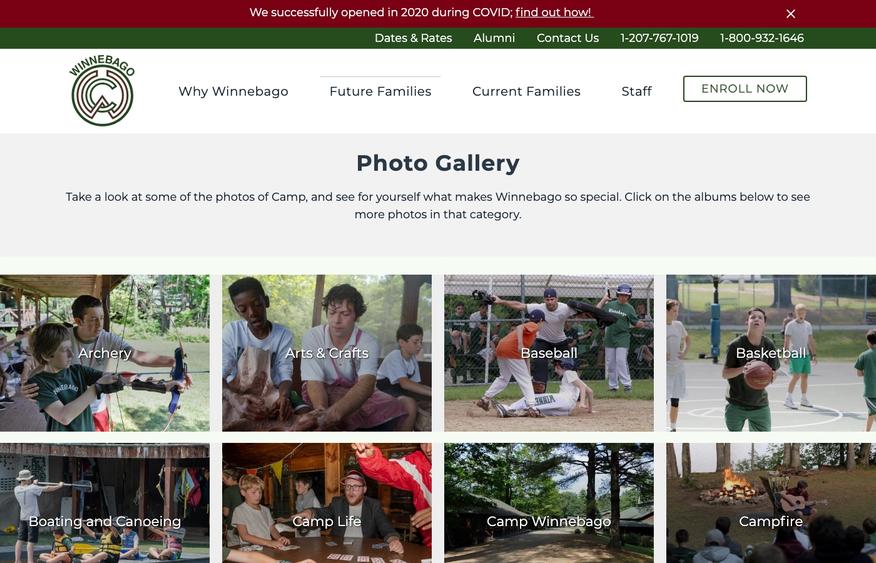The height and width of the screenshot is (563, 876).
Task: Select the Staff menu item
Action: 636,91
